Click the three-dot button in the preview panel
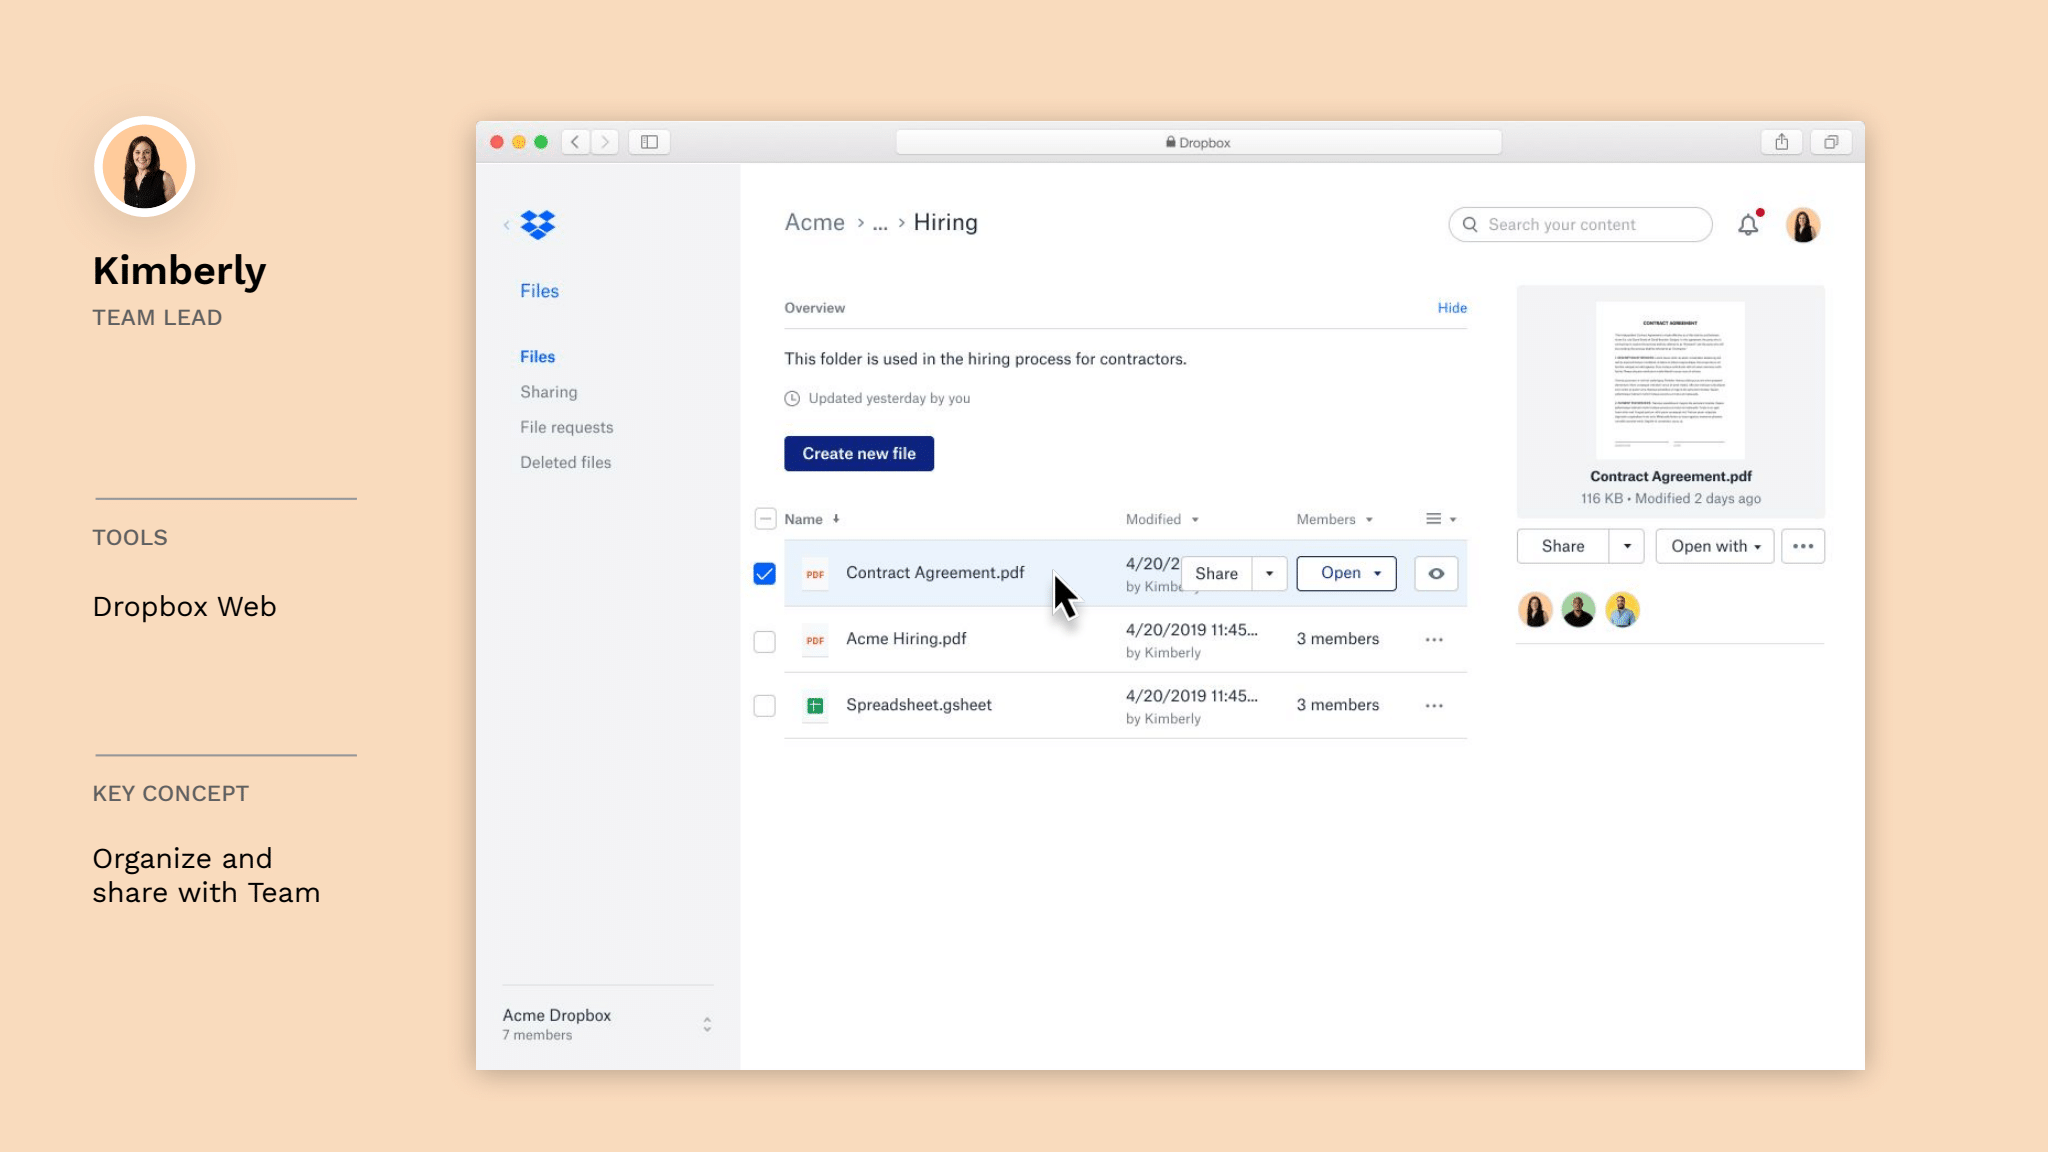Viewport: 2048px width, 1152px height. pyautogui.click(x=1803, y=546)
